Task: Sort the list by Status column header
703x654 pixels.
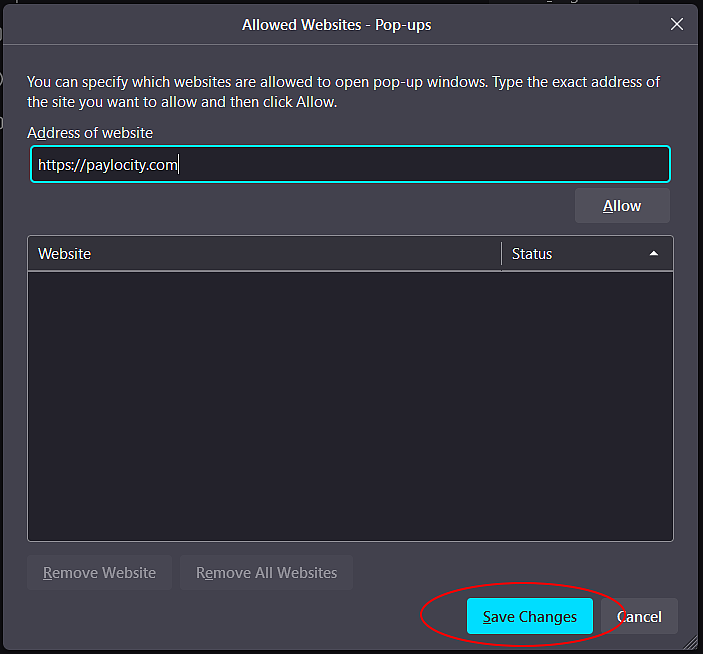Action: [570, 254]
